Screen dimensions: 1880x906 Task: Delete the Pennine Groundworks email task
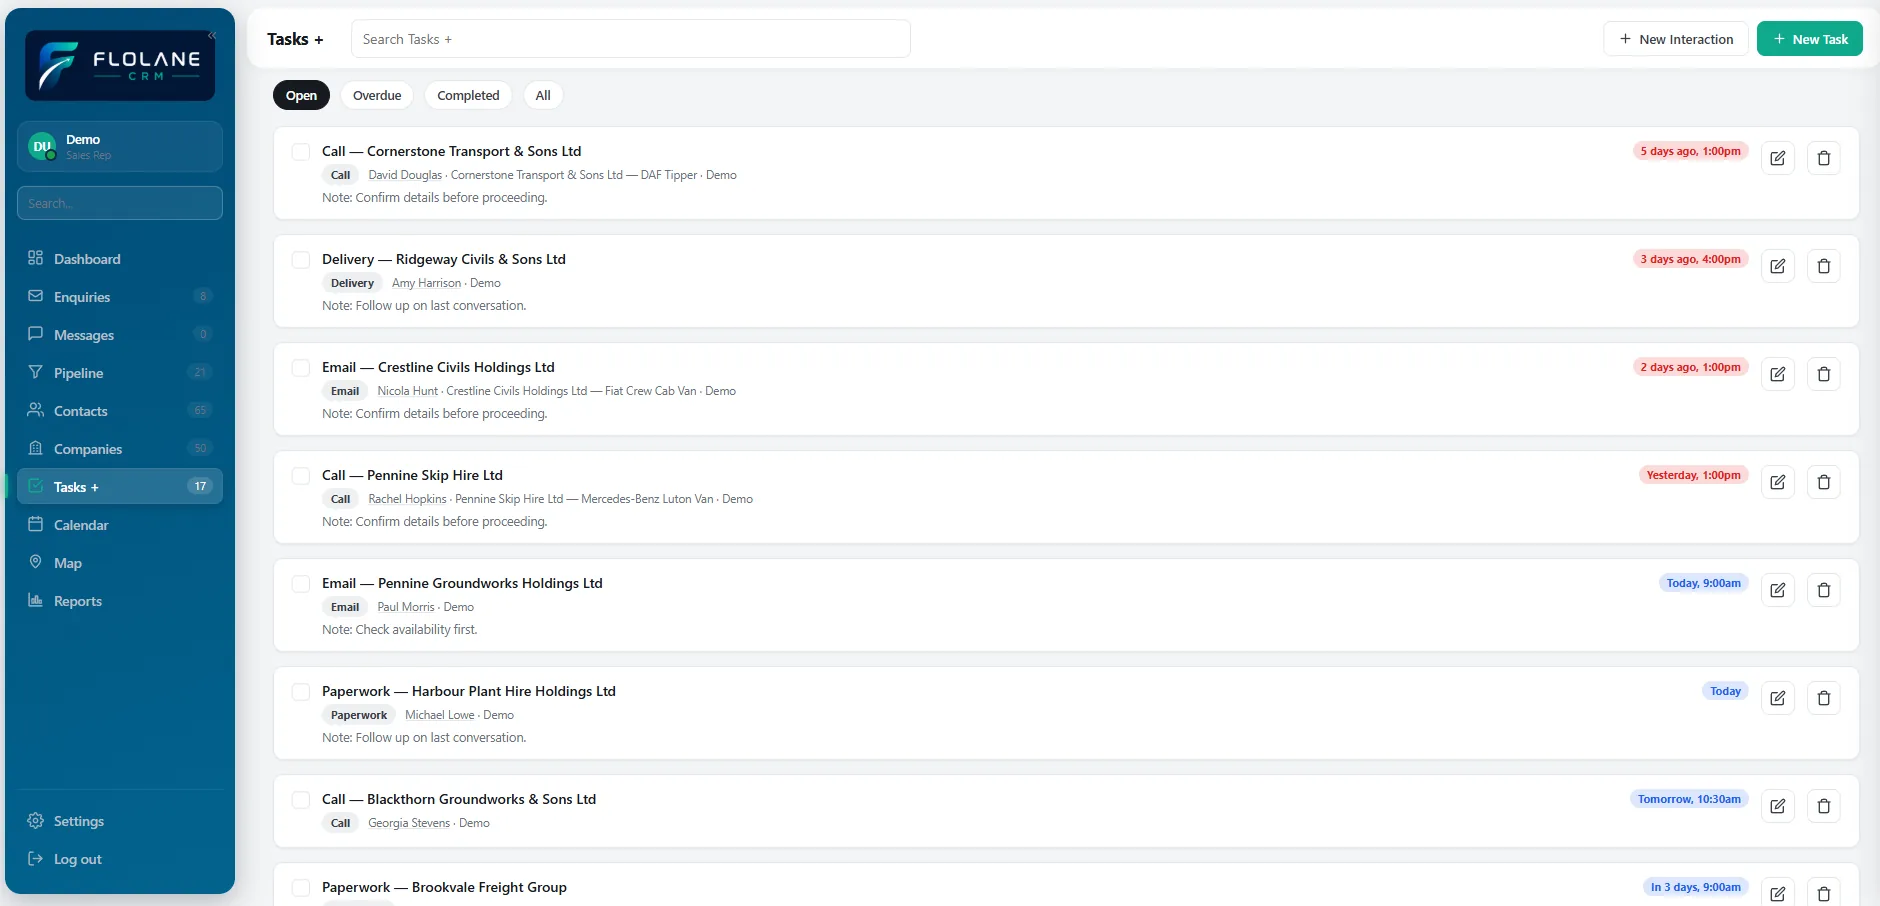click(1823, 590)
